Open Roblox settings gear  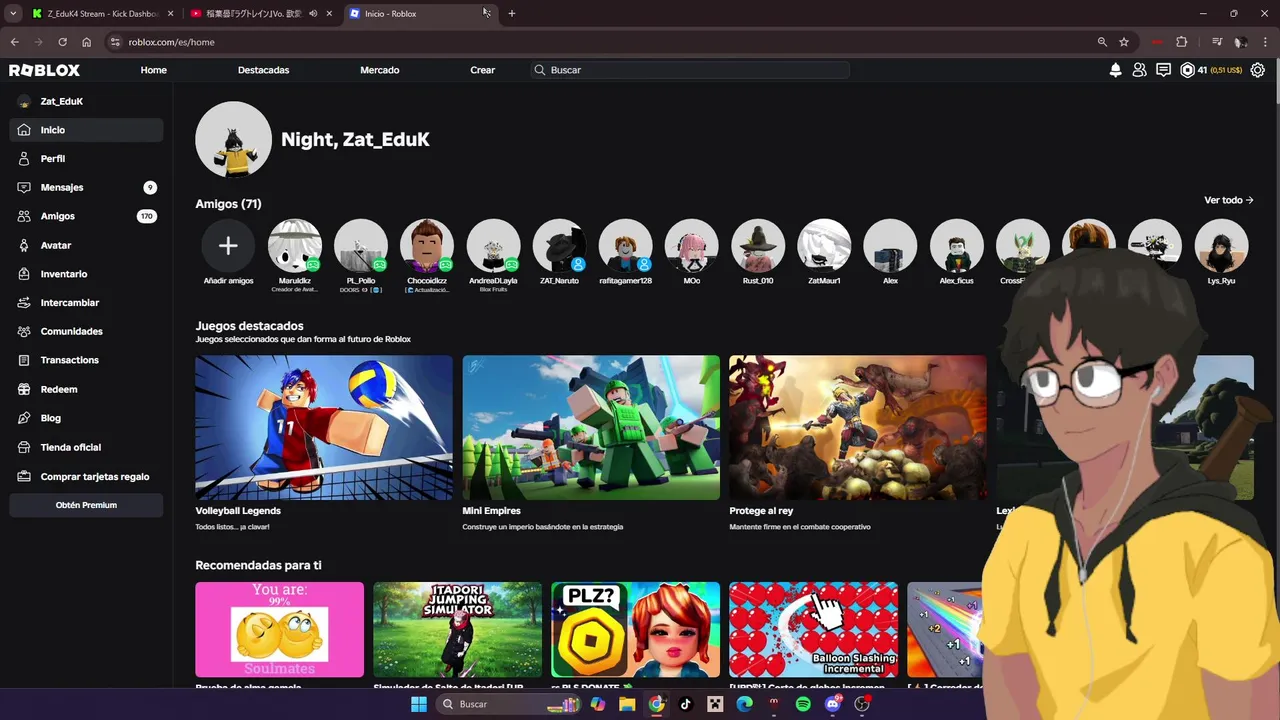point(1258,70)
